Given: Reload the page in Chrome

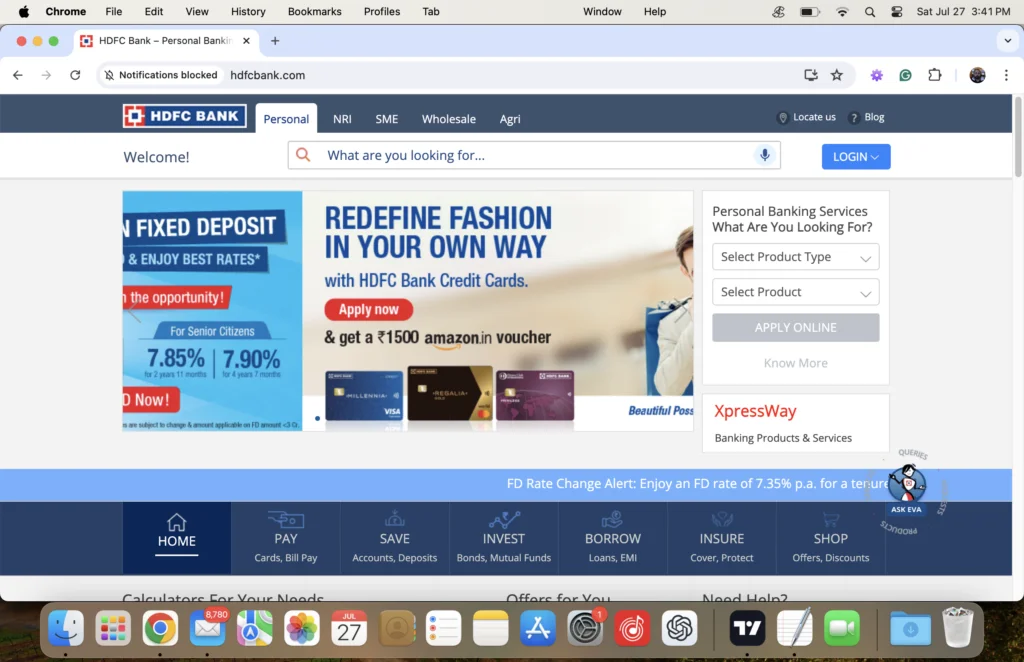Looking at the screenshot, I should pyautogui.click(x=75, y=75).
